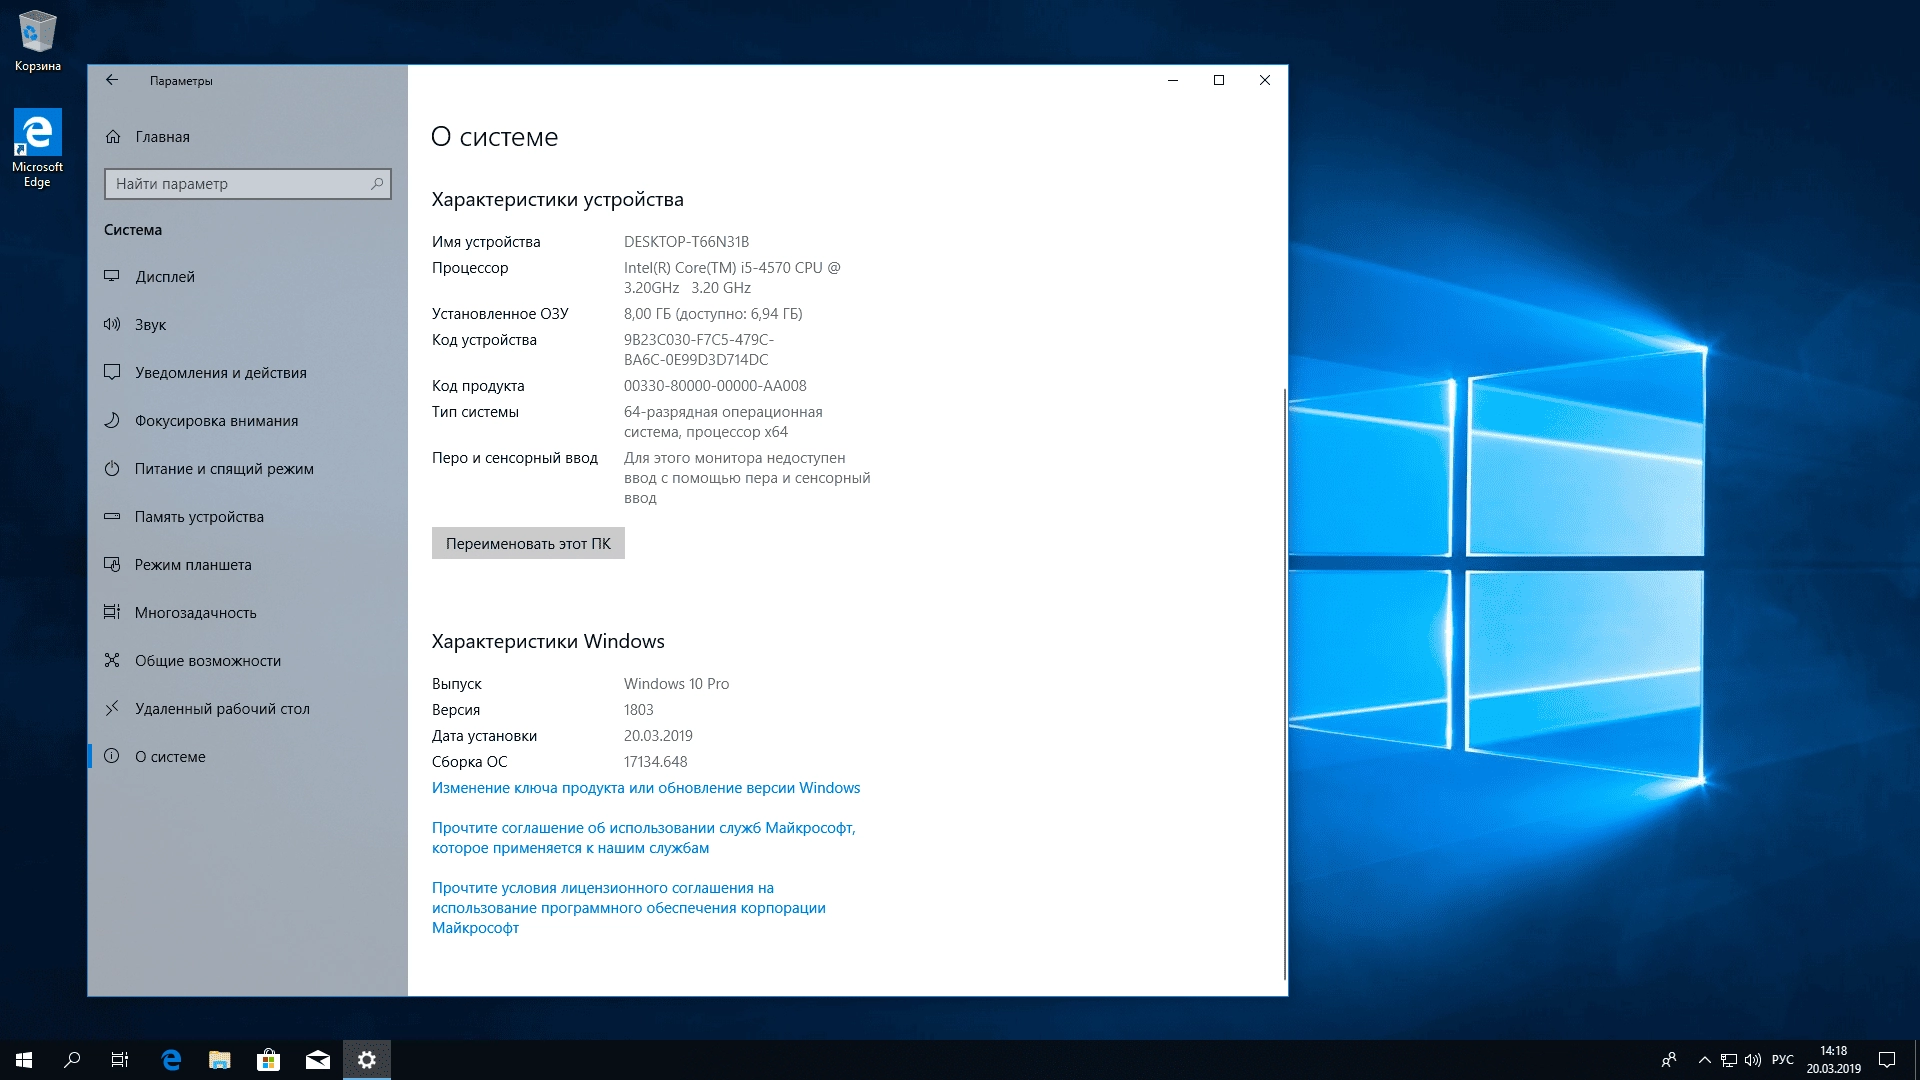Select the Звук speaker icon
This screenshot has height=1080, width=1920.
112,324
